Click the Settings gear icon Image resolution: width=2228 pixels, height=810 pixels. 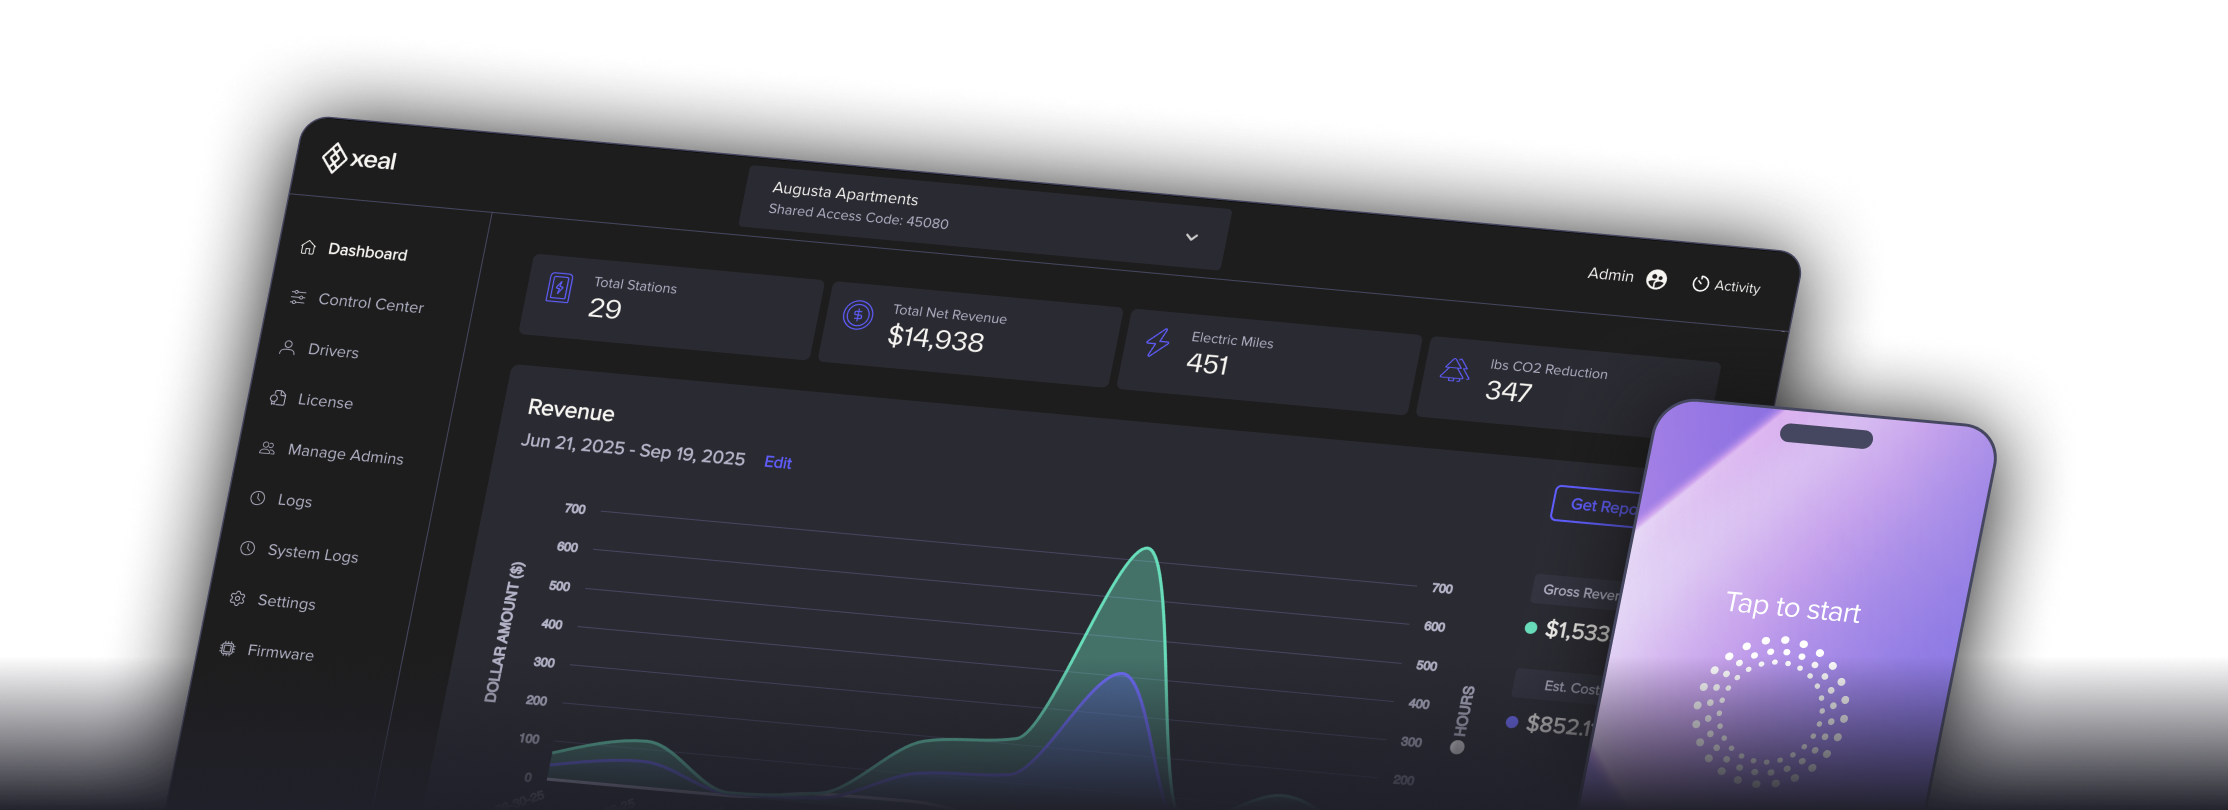click(237, 598)
